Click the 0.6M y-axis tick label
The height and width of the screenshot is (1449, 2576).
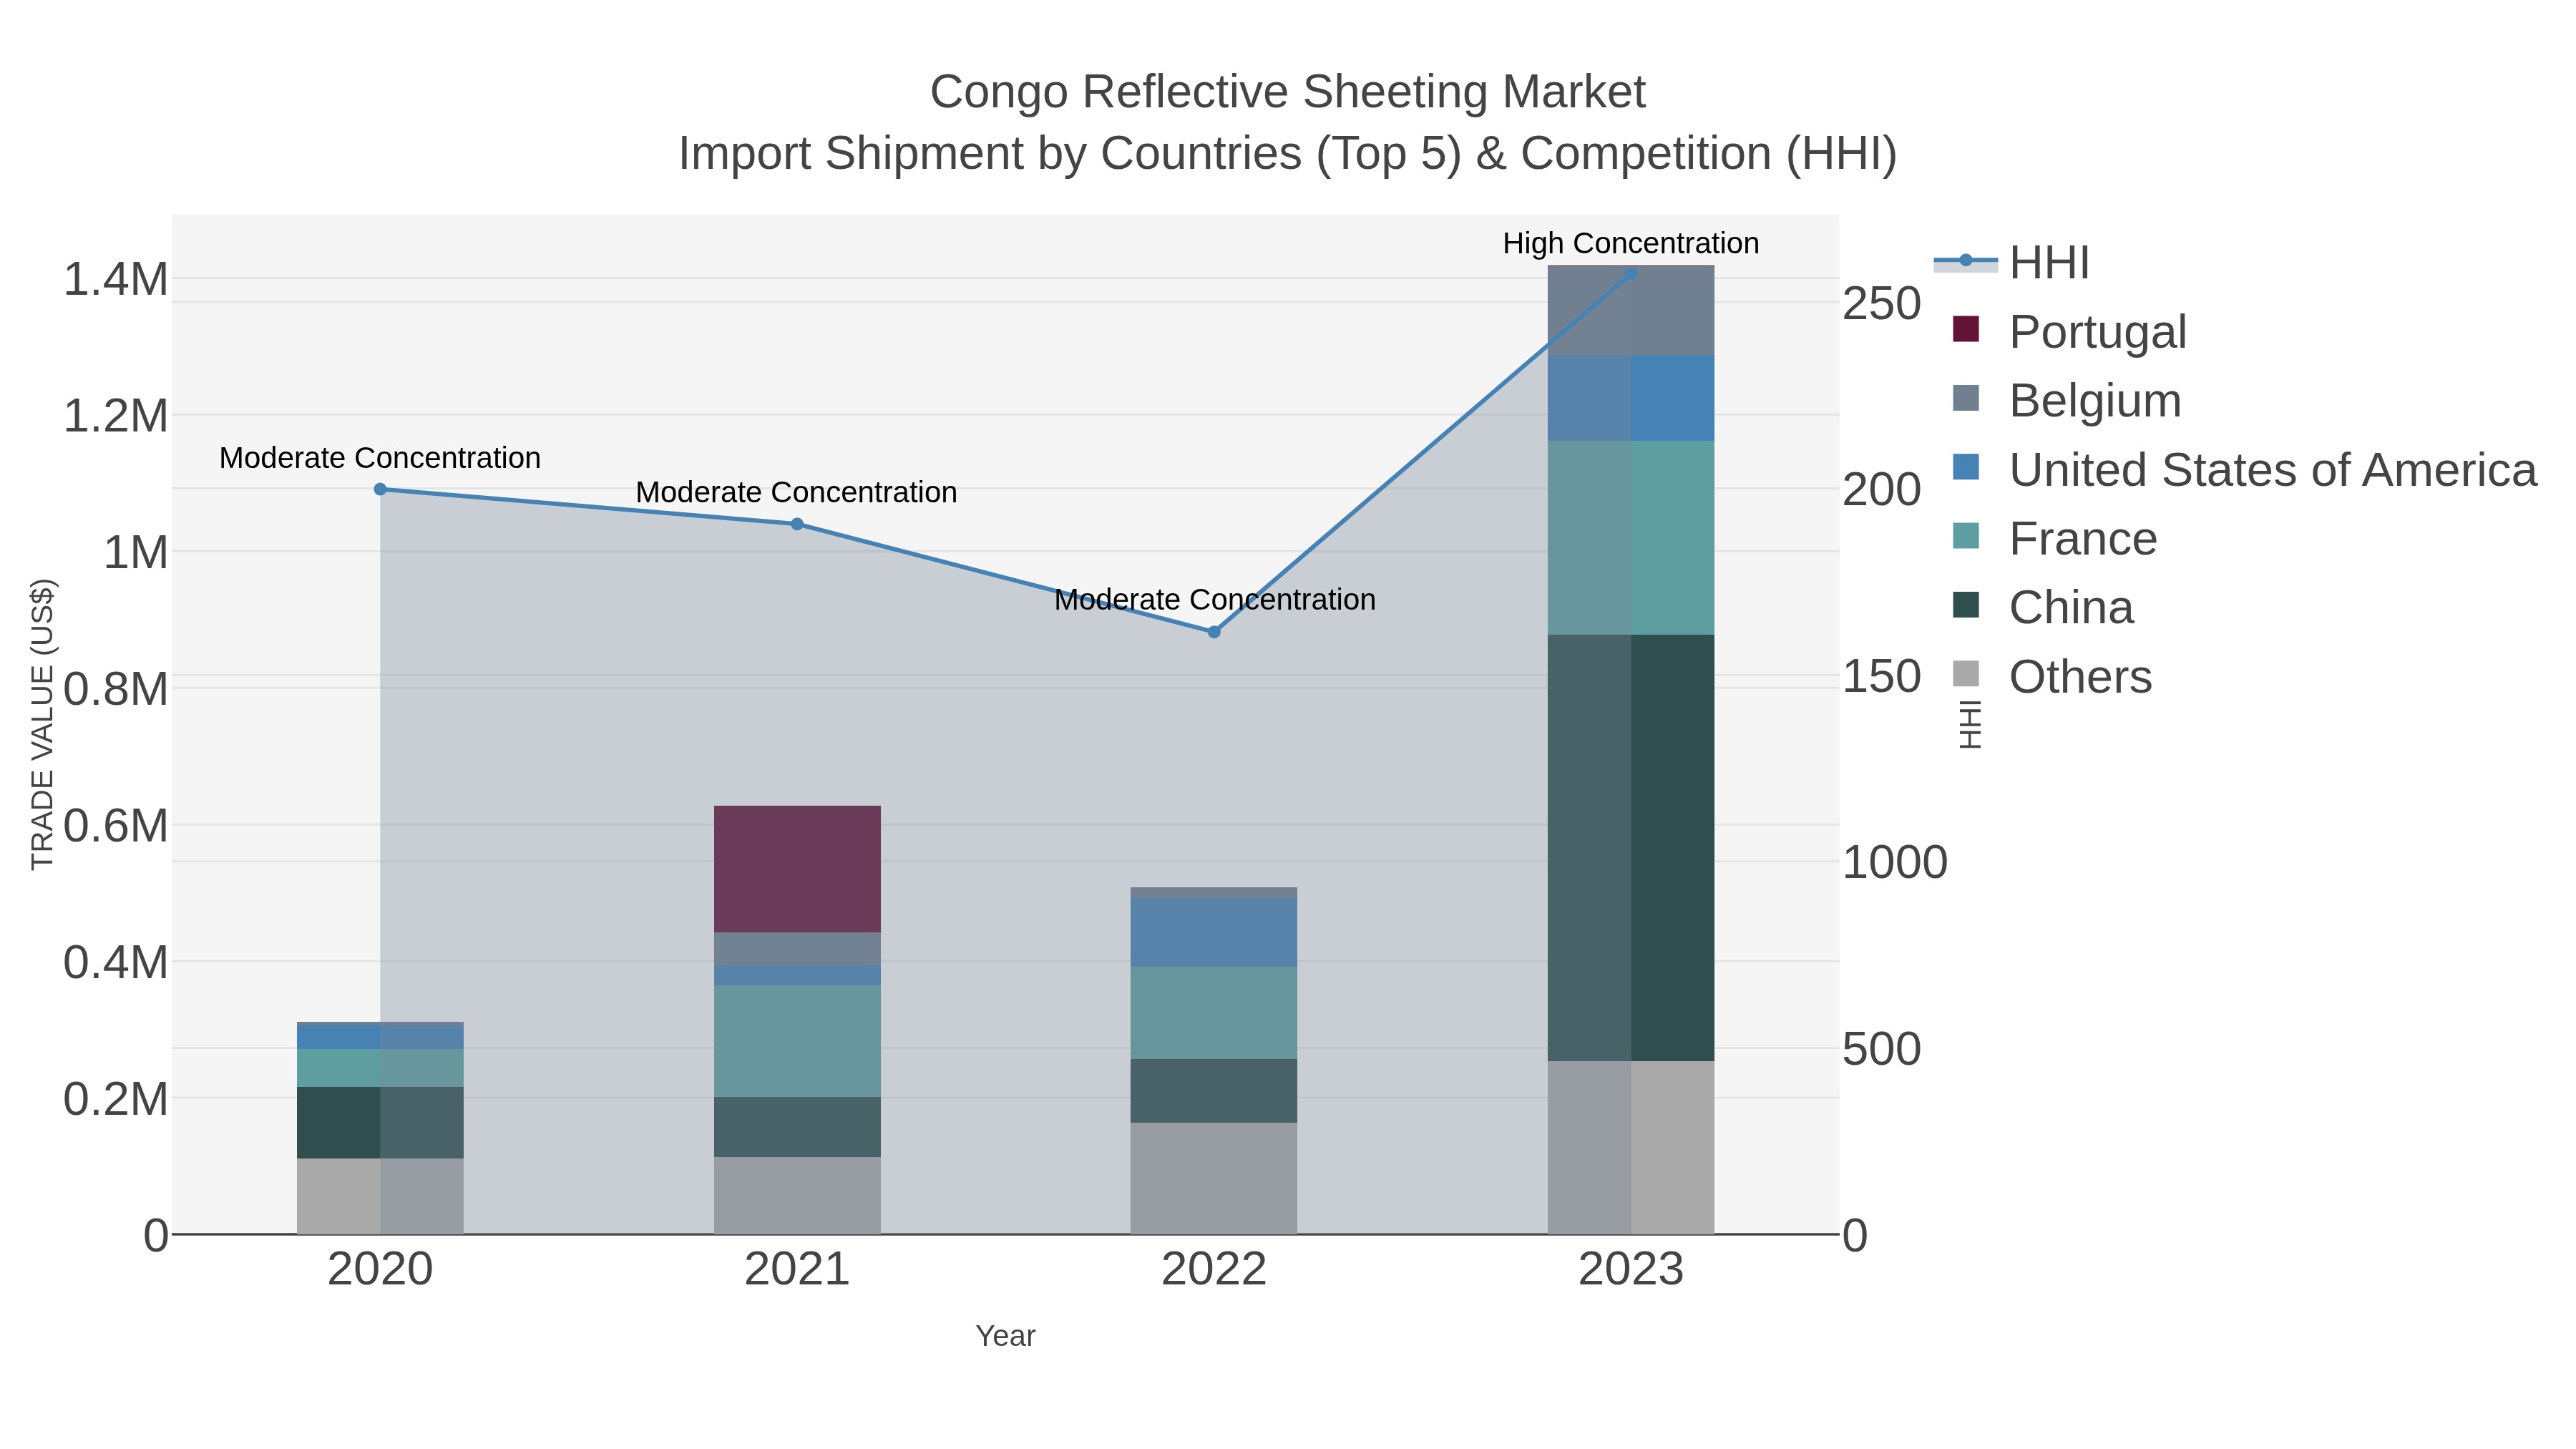(116, 826)
